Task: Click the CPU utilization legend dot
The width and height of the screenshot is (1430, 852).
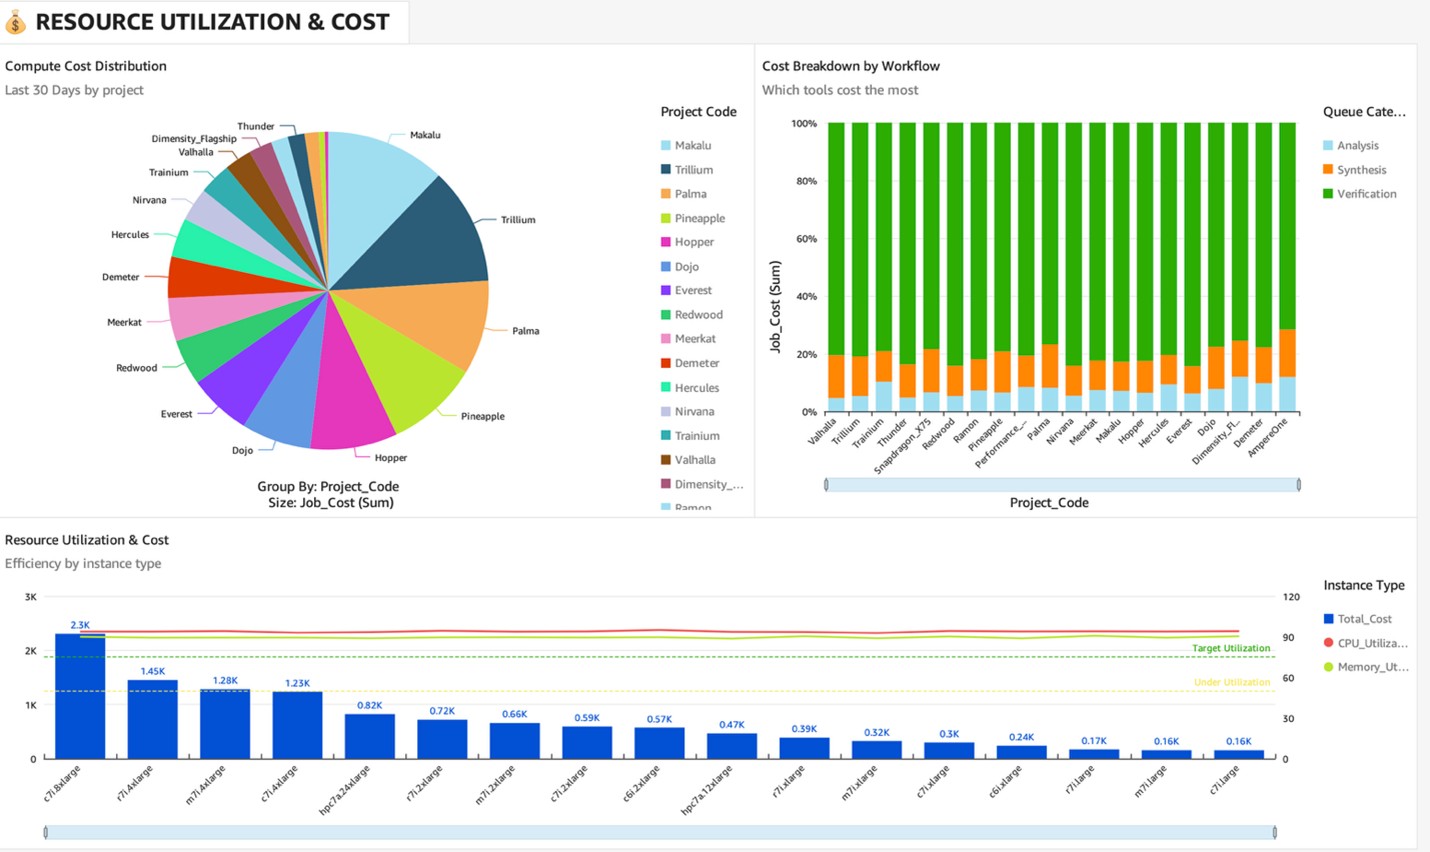Action: coord(1328,643)
